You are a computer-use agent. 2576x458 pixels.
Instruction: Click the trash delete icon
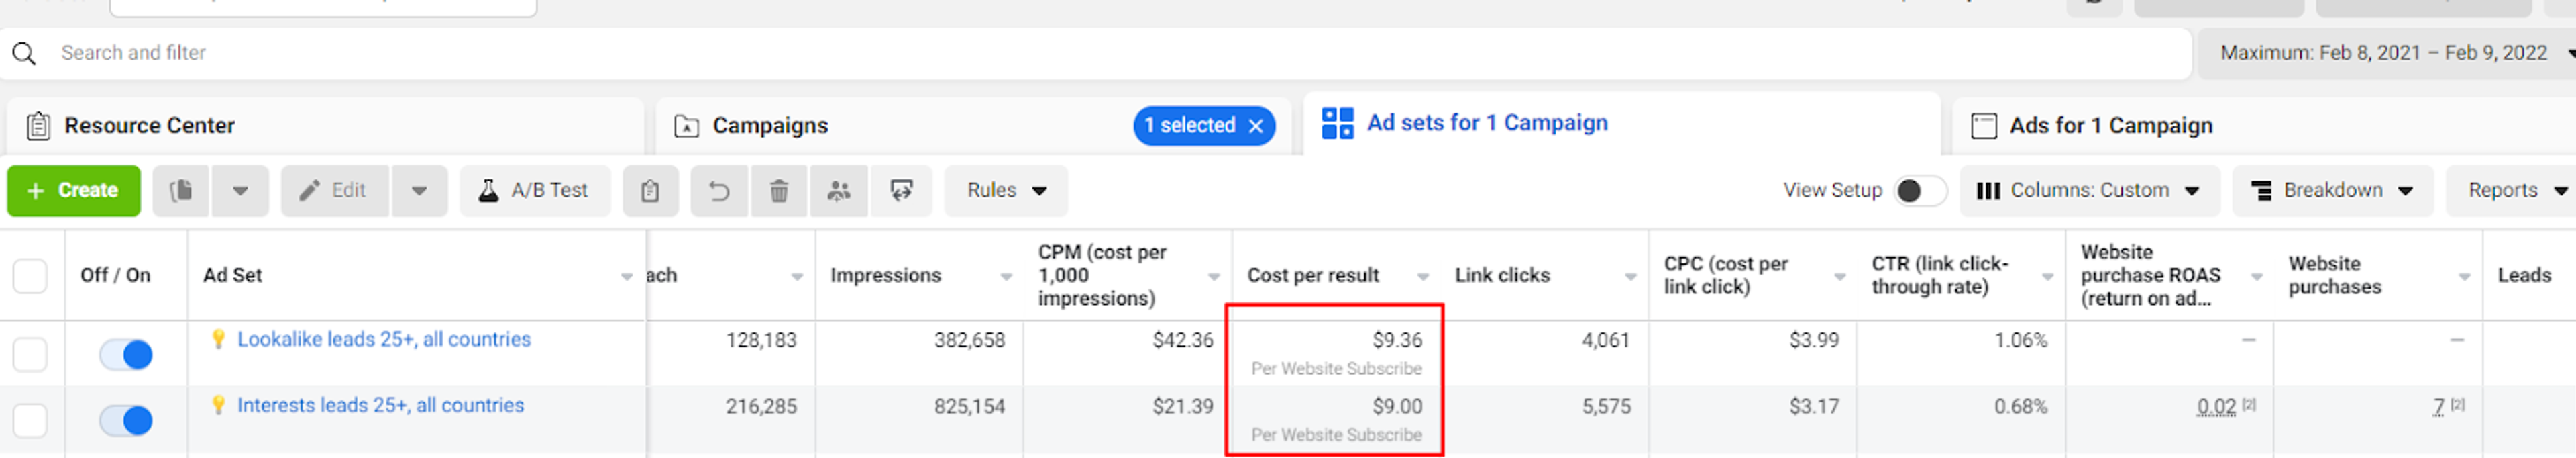(778, 190)
